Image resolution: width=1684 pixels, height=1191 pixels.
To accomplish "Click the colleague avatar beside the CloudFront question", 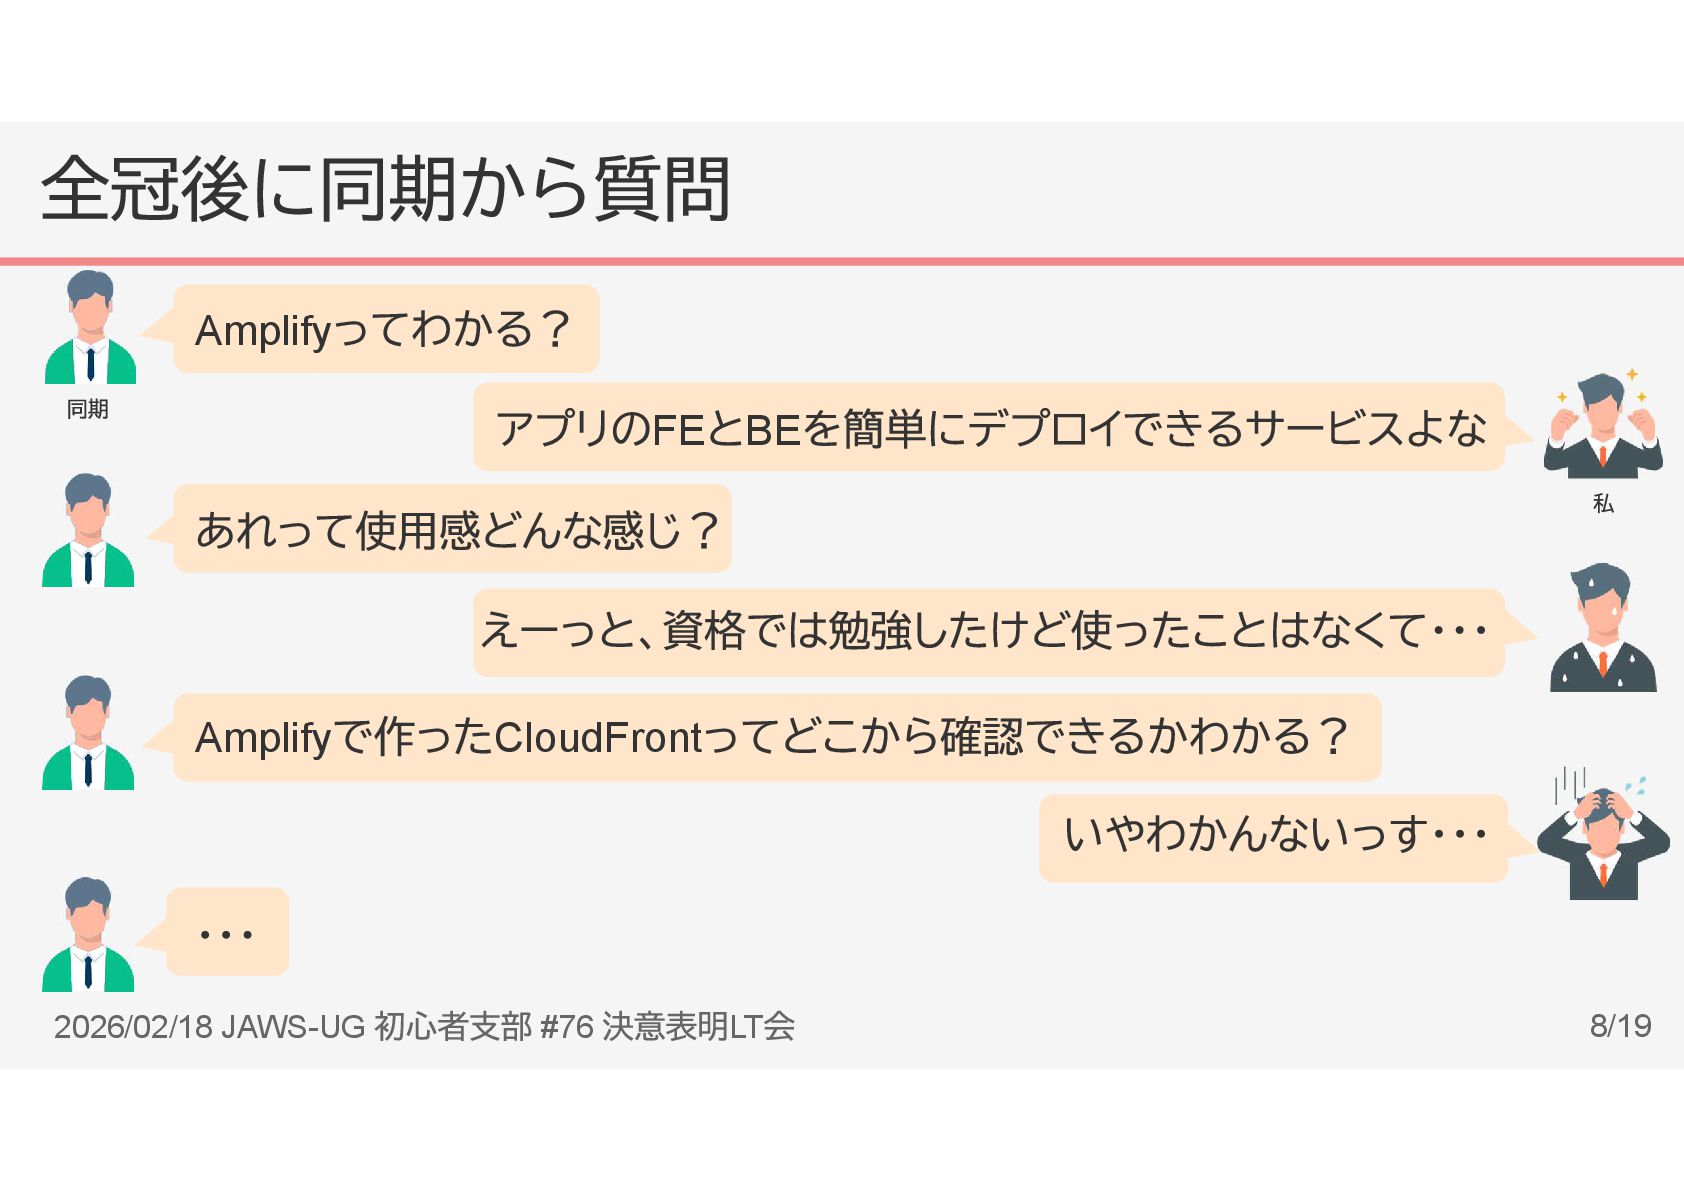I will [88, 733].
